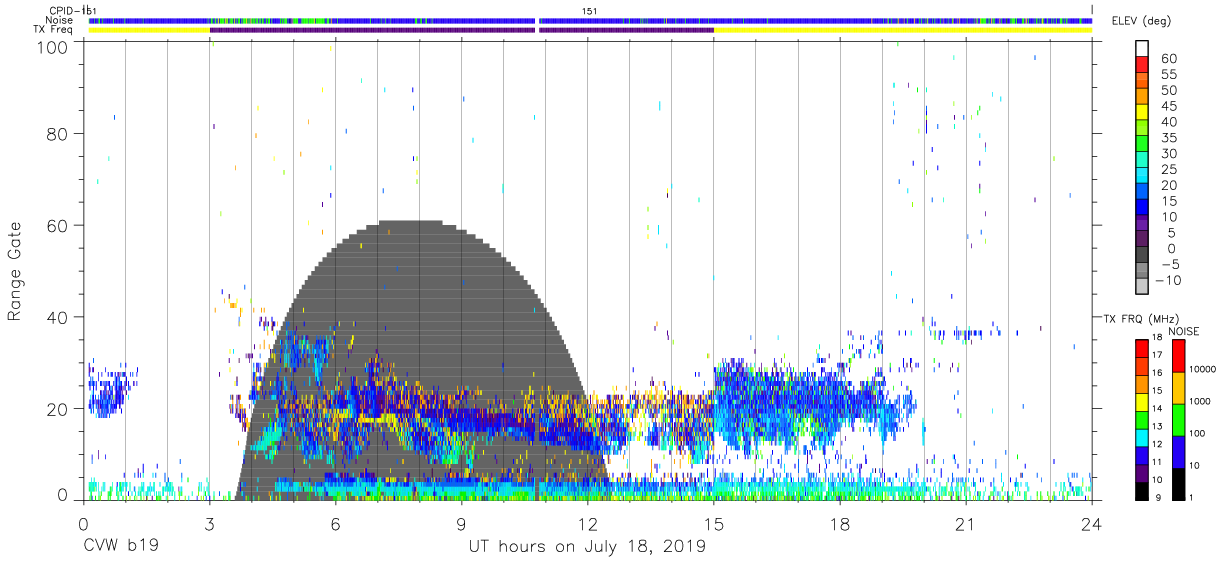Click the '151' CPID value above the plot center
The width and height of the screenshot is (1228, 567).
point(589,11)
